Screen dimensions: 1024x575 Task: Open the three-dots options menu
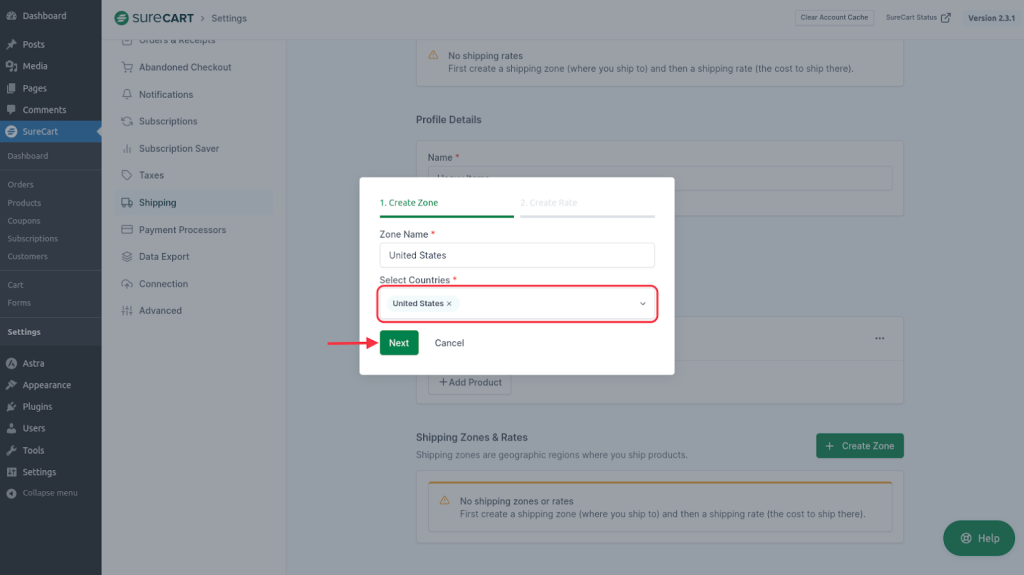point(880,338)
